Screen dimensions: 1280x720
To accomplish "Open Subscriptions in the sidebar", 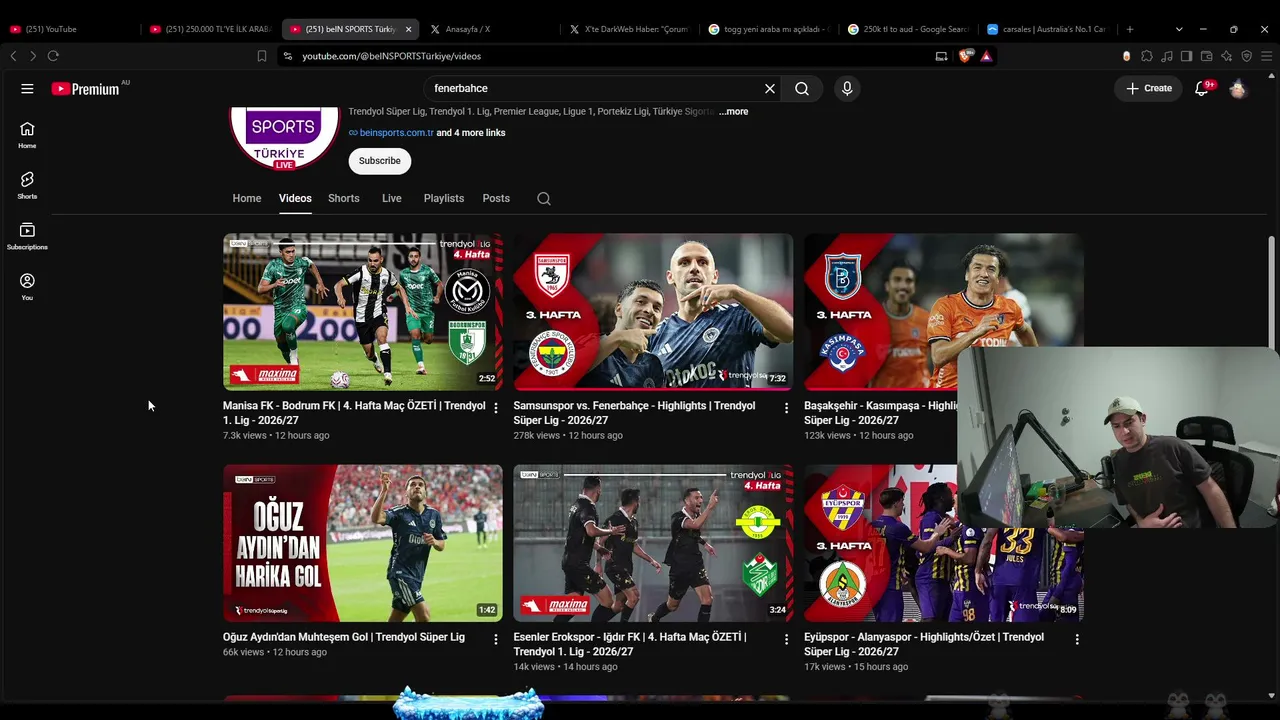I will pyautogui.click(x=27, y=236).
